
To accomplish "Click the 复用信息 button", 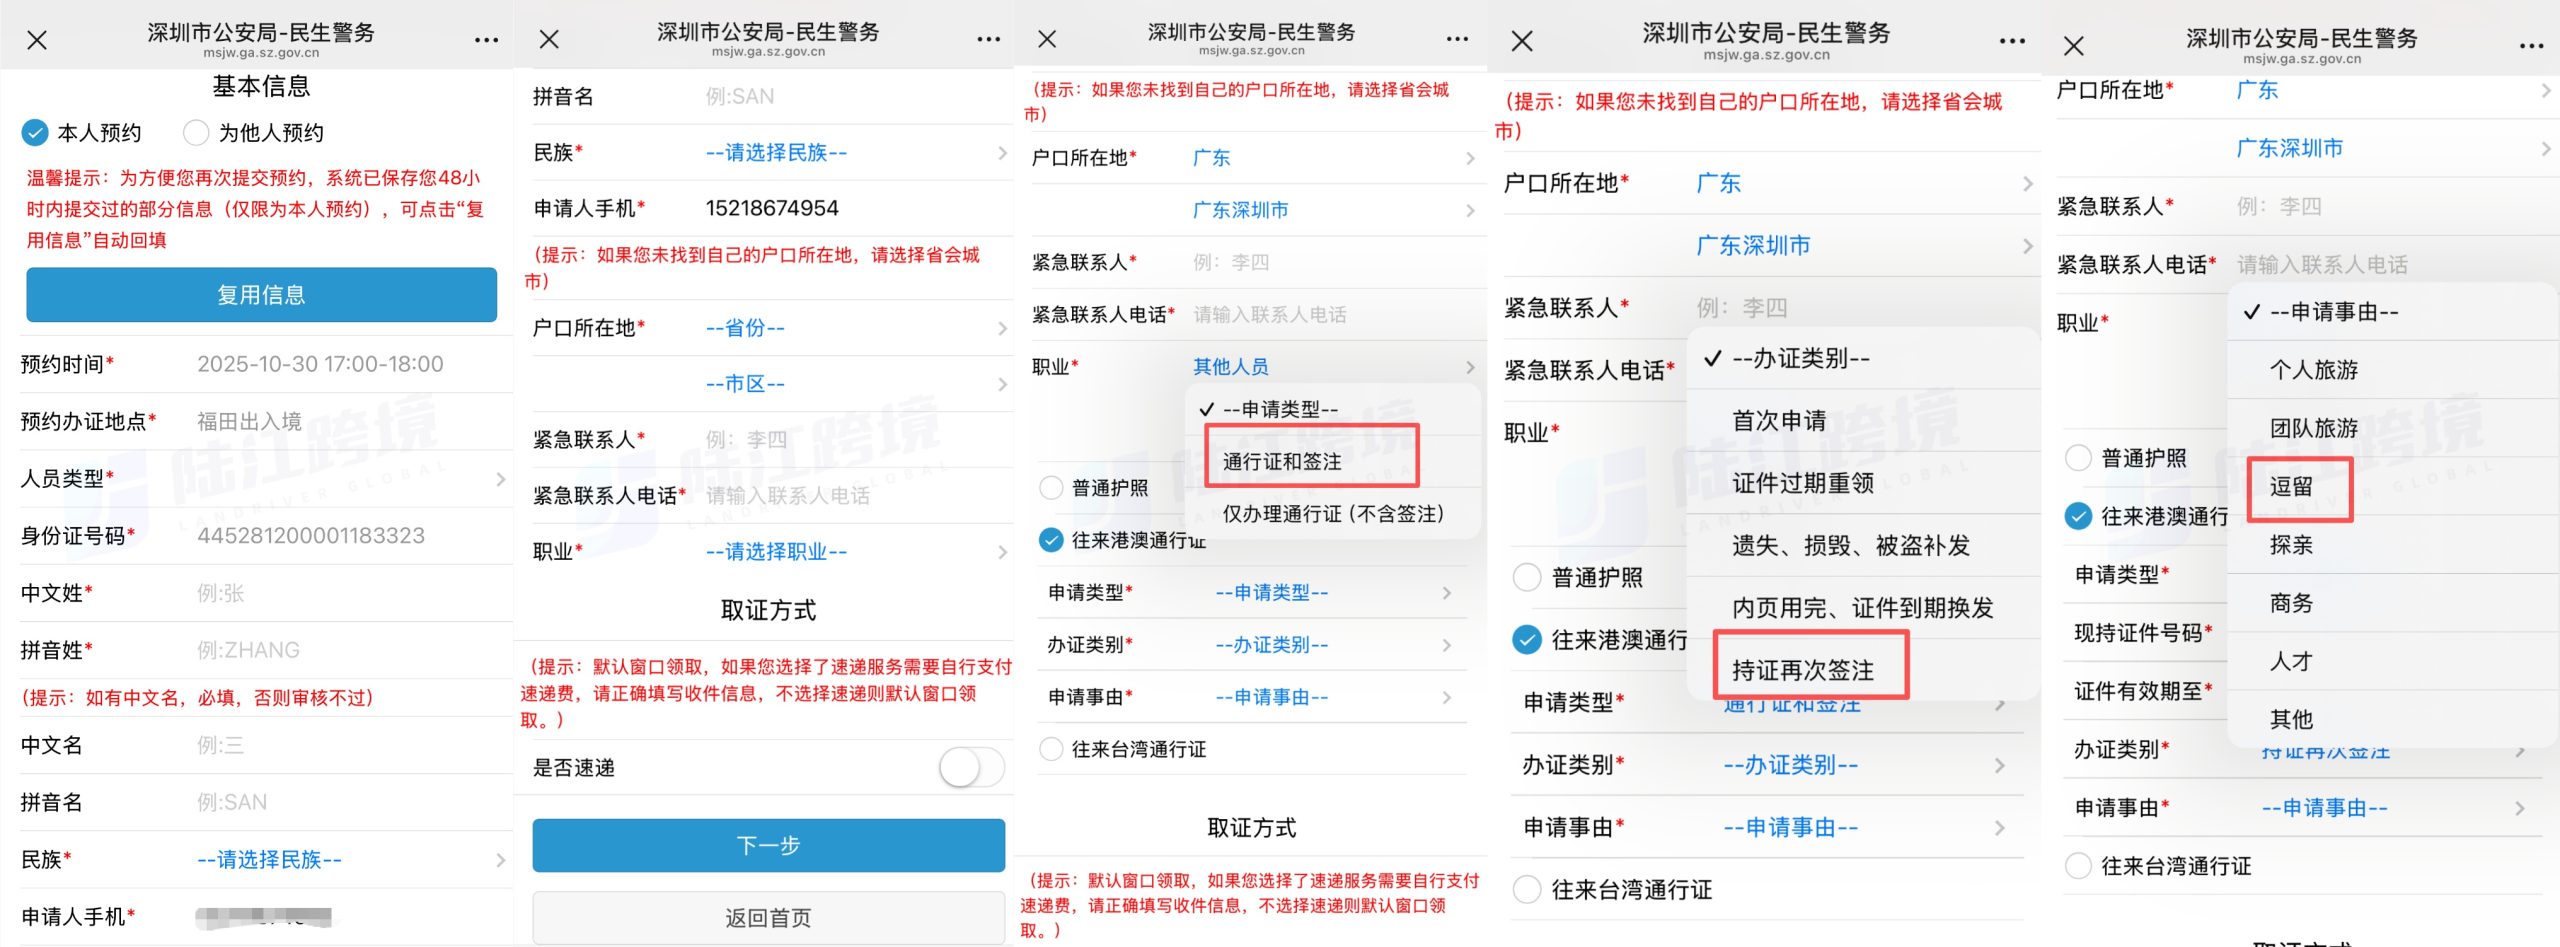I will click(261, 295).
